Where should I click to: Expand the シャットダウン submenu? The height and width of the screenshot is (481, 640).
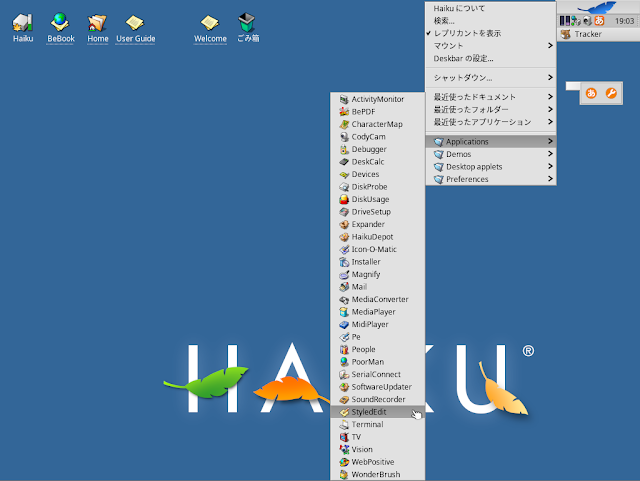coord(491,78)
